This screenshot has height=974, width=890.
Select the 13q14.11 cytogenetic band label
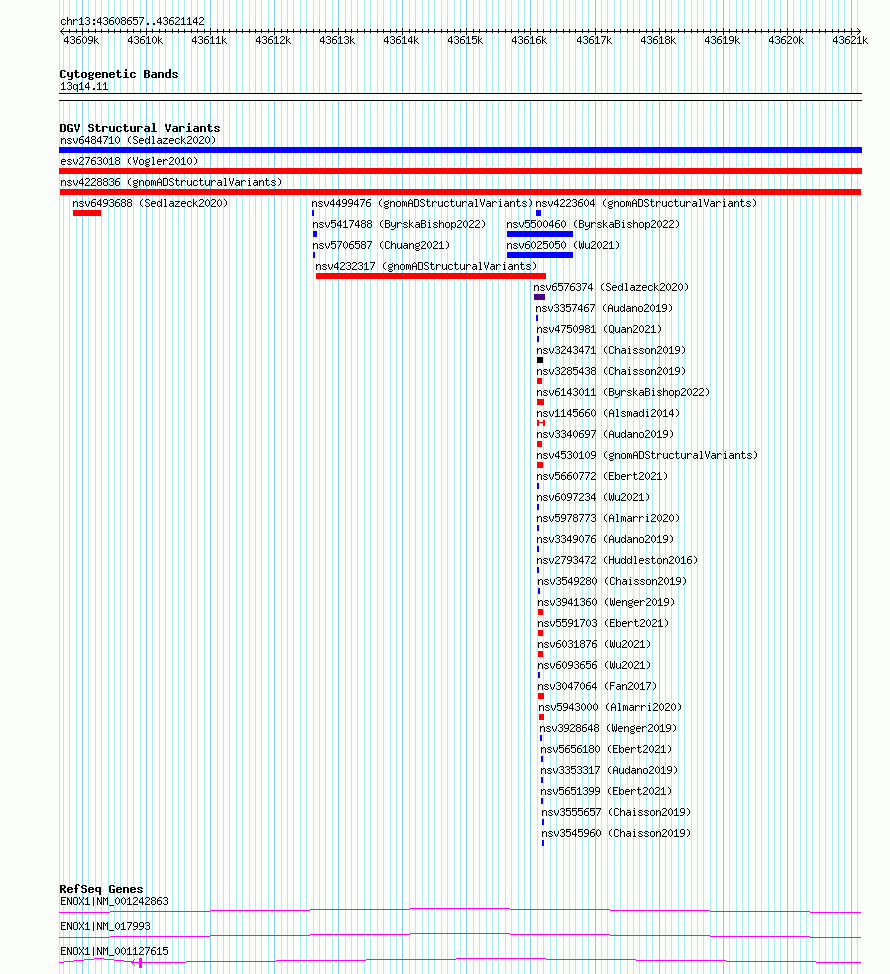click(84, 87)
